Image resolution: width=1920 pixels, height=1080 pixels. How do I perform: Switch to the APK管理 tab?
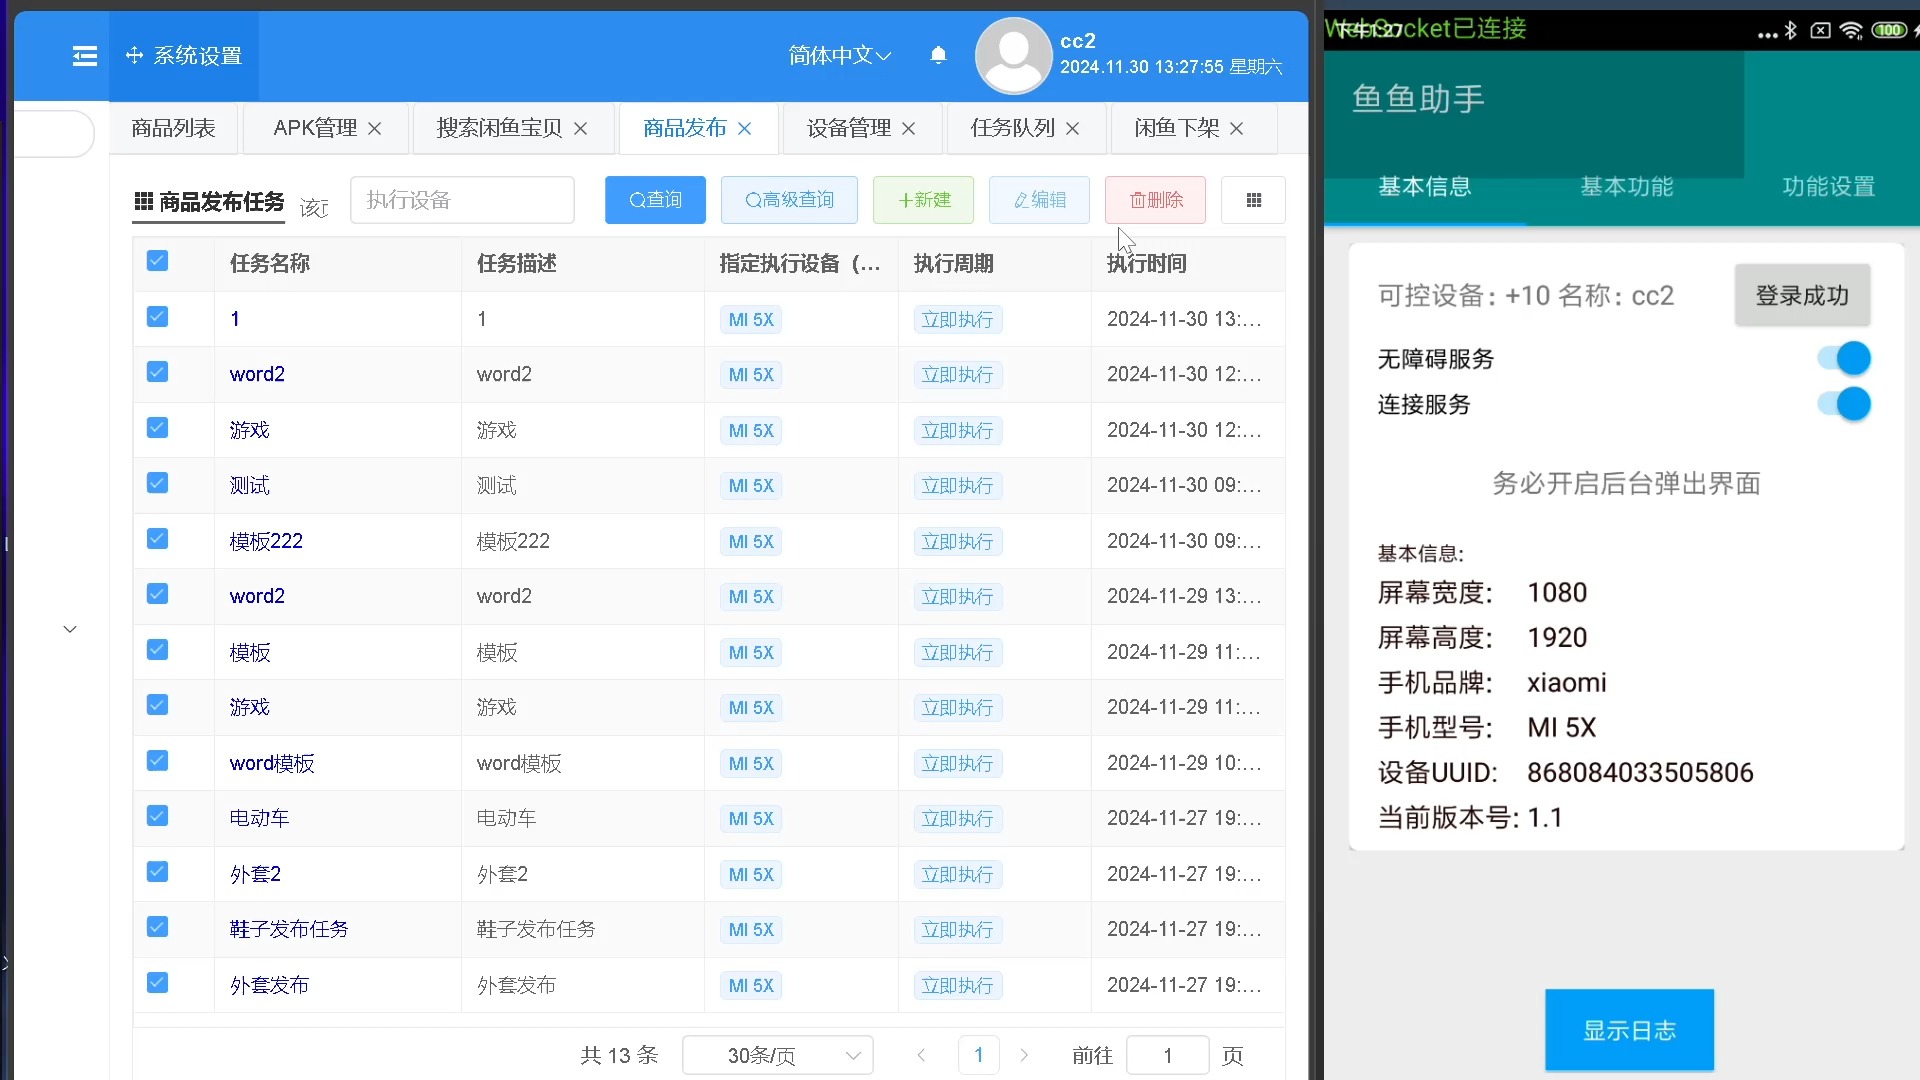pyautogui.click(x=315, y=129)
